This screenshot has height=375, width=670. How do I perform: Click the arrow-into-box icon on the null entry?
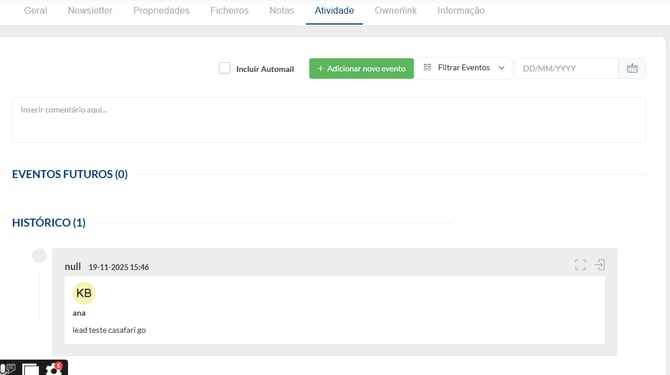coord(600,264)
